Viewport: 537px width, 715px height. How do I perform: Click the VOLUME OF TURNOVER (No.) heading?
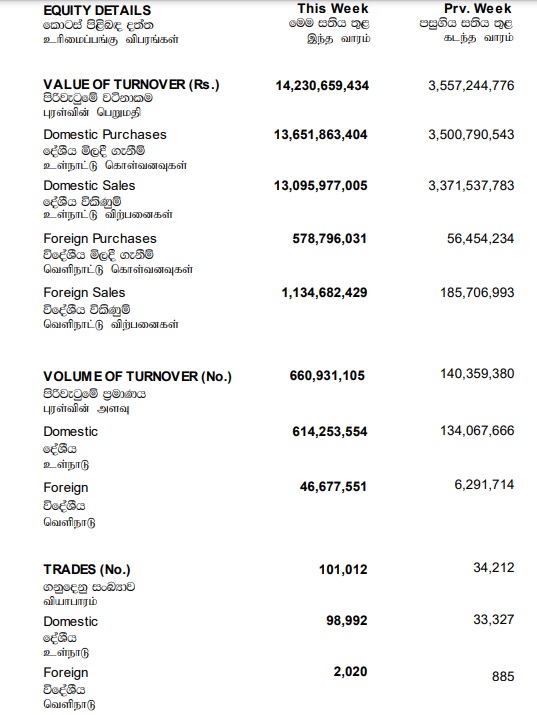[x=138, y=377]
